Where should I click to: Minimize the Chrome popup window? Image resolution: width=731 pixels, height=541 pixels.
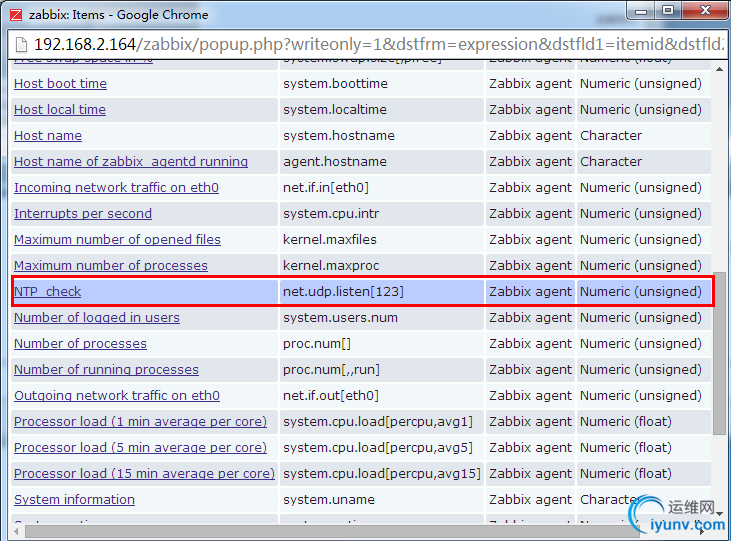click(x=641, y=11)
